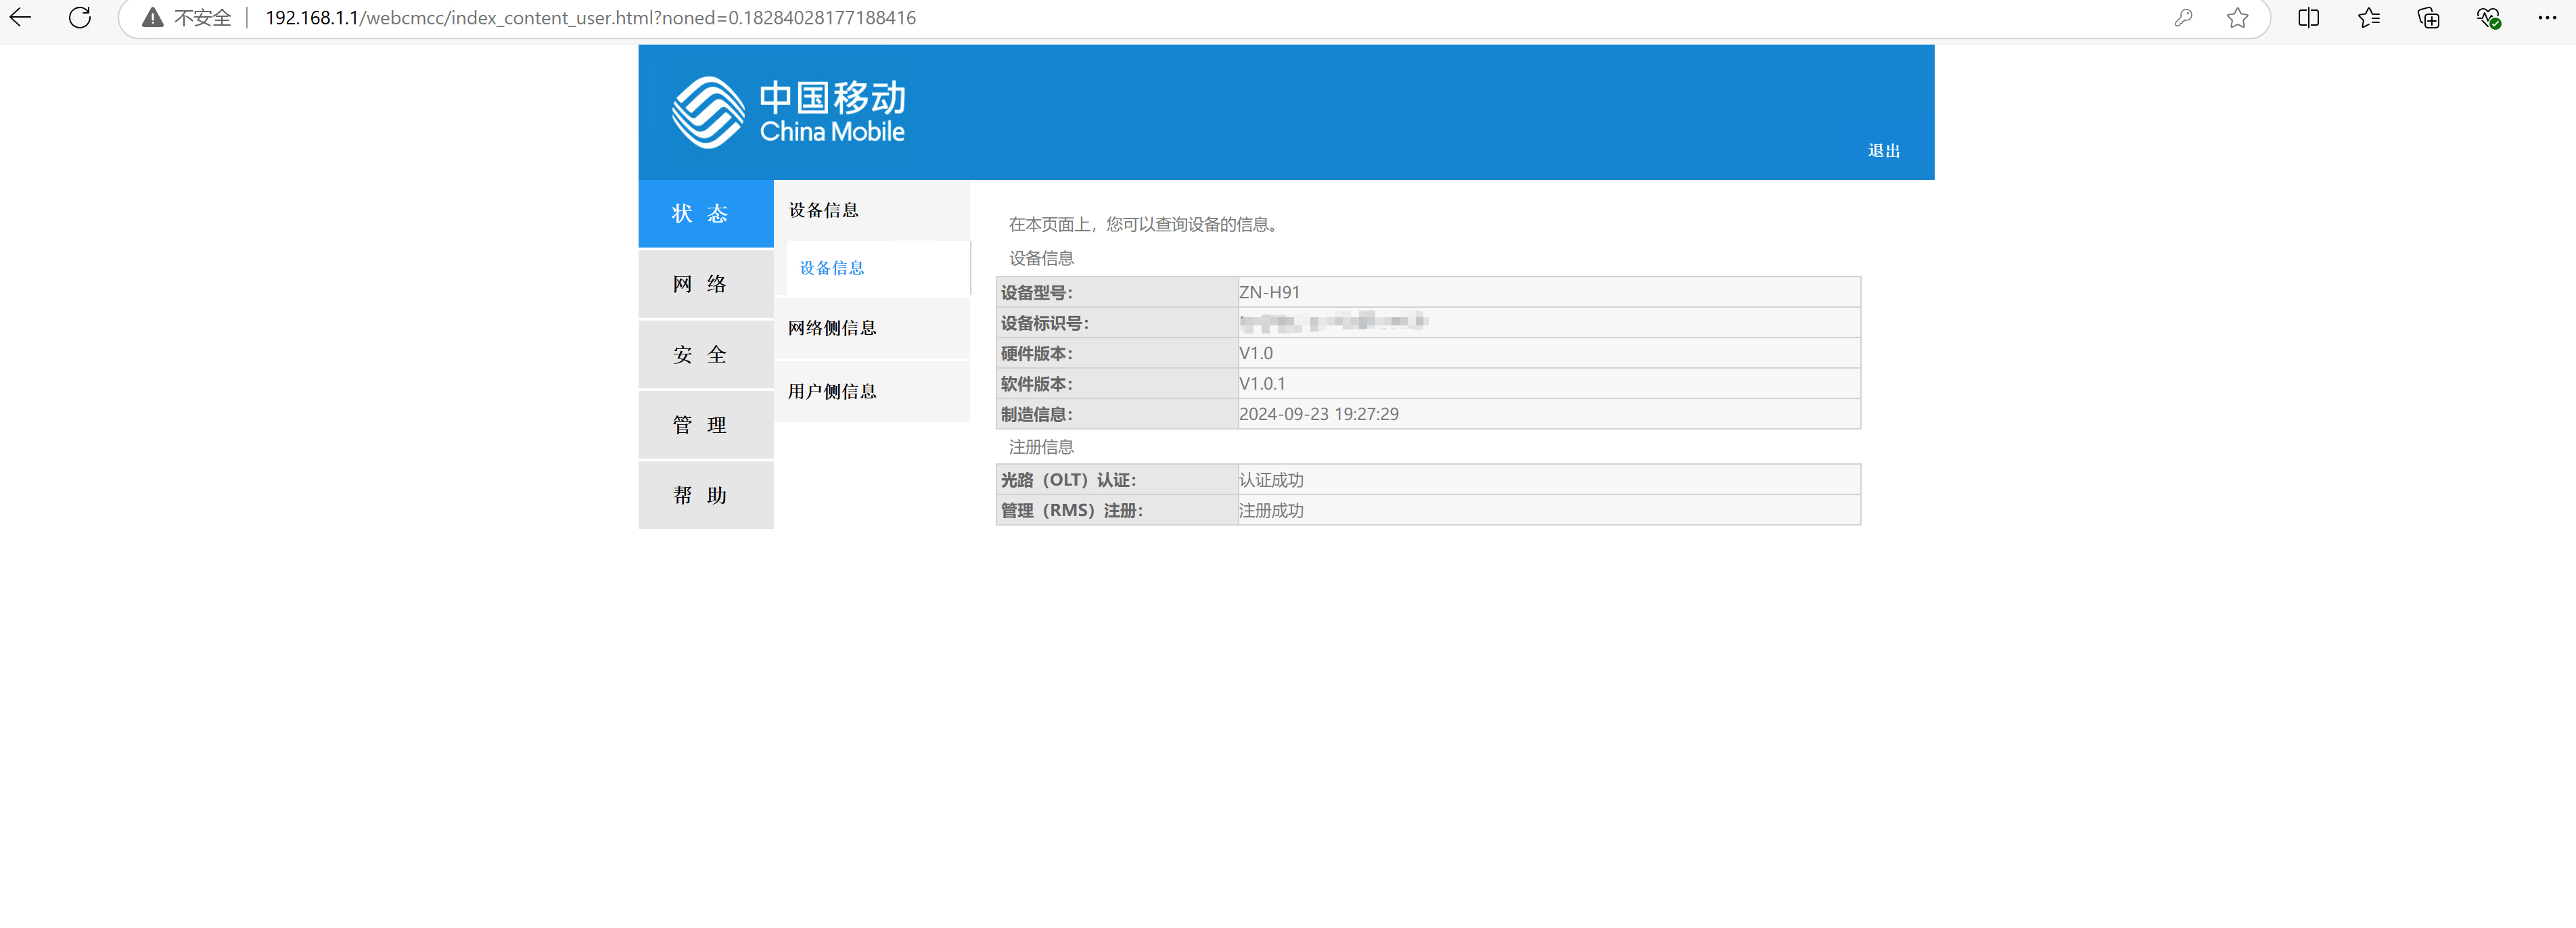
Task: Open saved password key icon
Action: (2183, 18)
